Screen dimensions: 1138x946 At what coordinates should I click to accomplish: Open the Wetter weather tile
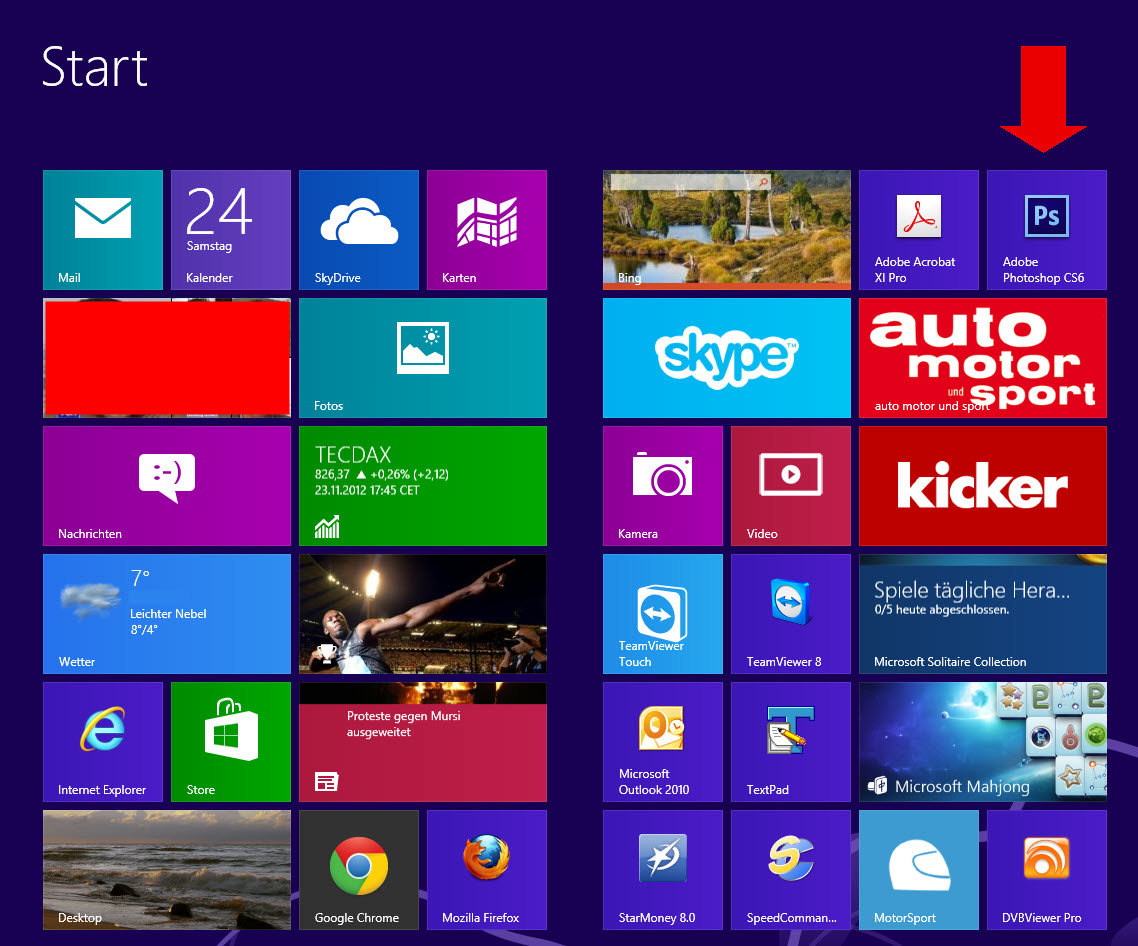pyautogui.click(x=167, y=614)
